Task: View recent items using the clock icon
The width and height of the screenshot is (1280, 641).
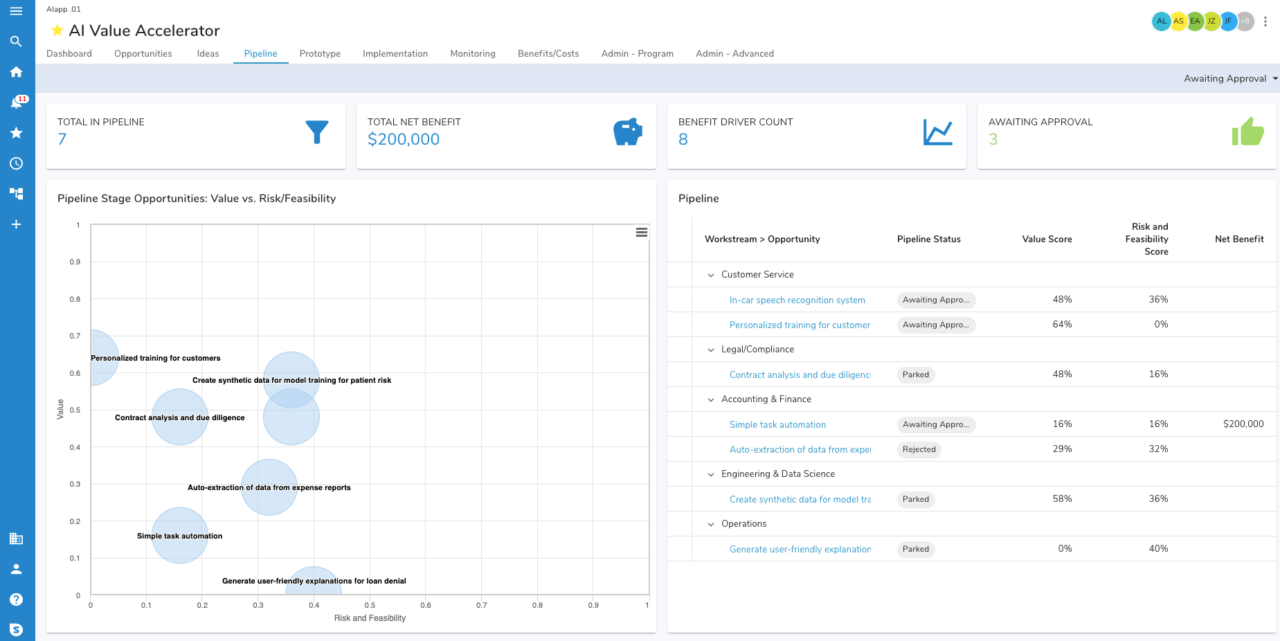Action: (15, 162)
